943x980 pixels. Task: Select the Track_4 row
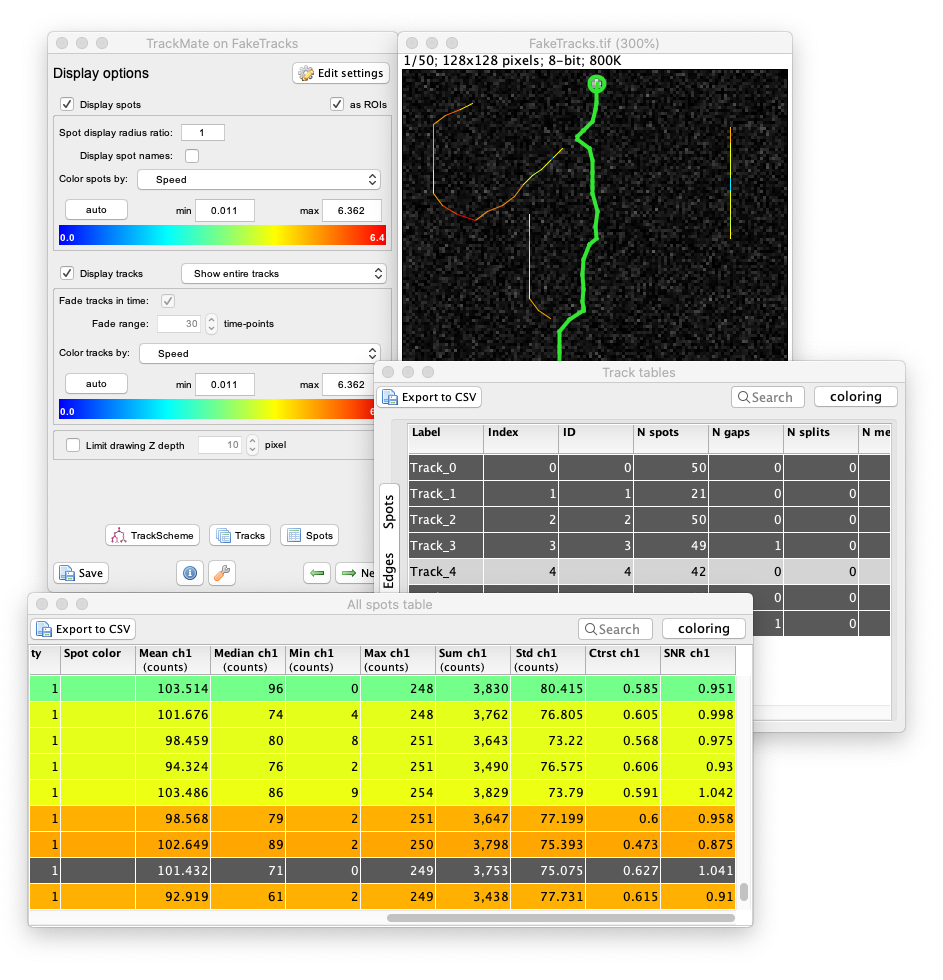[649, 571]
